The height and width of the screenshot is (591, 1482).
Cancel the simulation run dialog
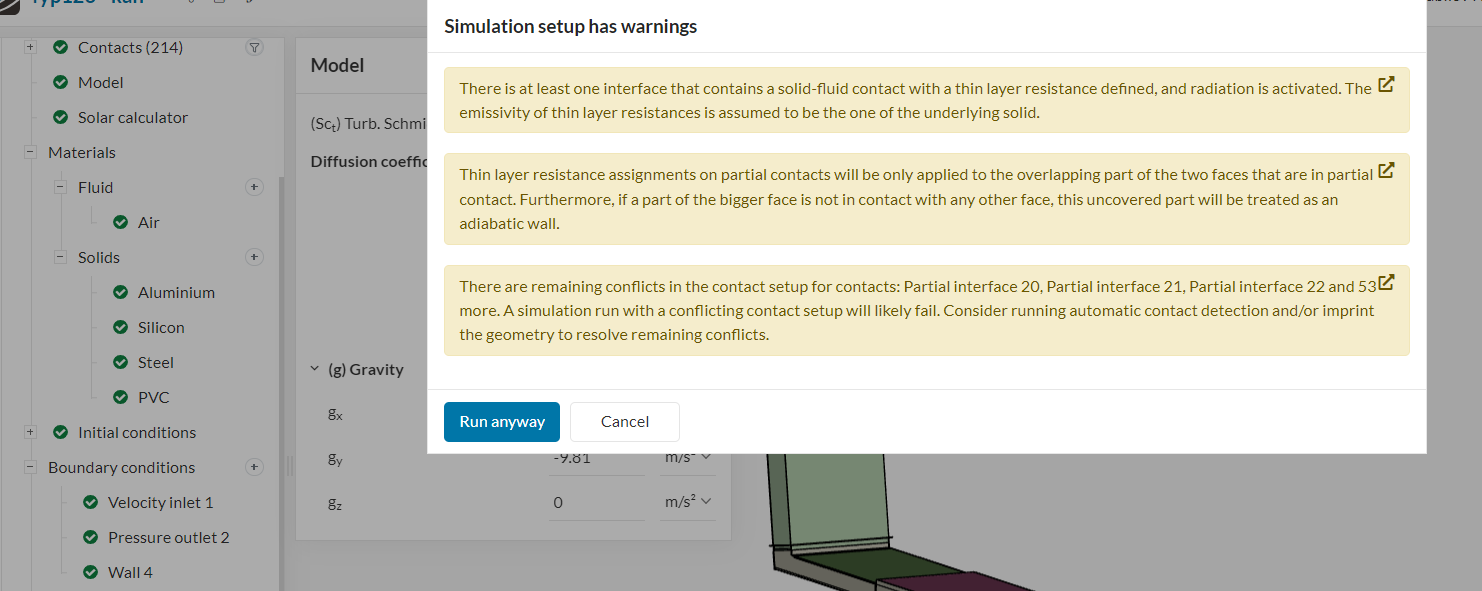click(624, 421)
